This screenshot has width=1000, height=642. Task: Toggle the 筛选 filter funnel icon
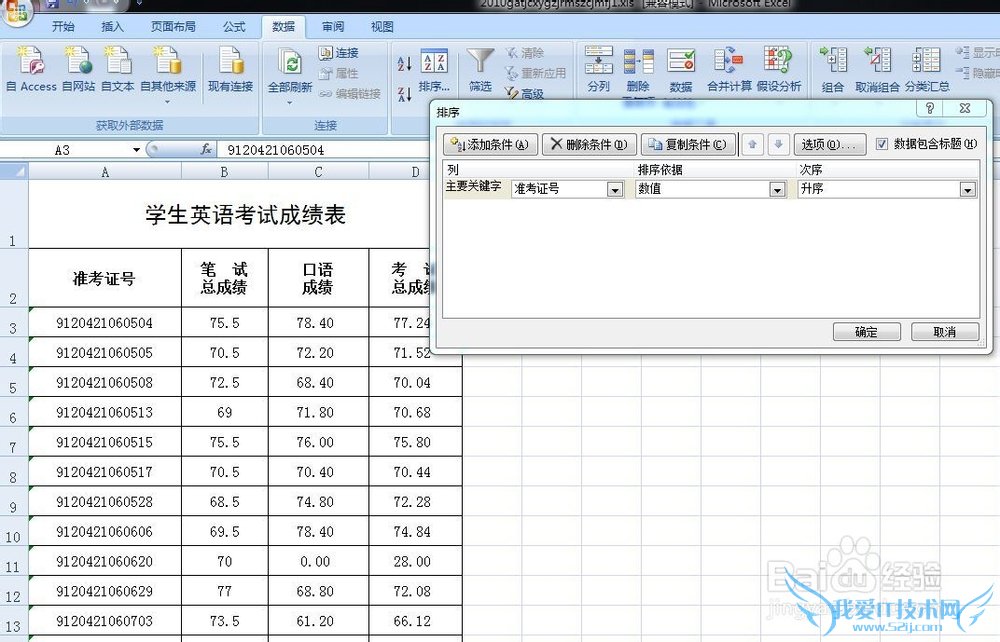[x=480, y=62]
